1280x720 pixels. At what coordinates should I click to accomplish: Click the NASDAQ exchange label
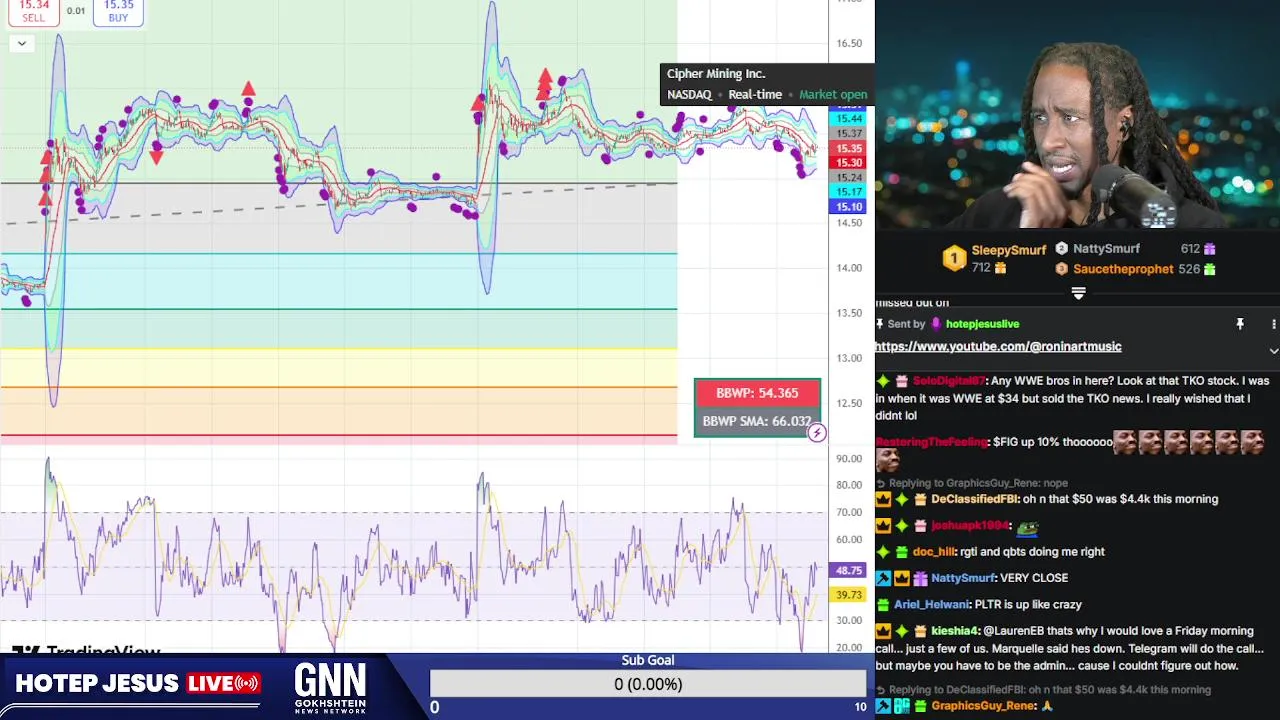tap(689, 95)
